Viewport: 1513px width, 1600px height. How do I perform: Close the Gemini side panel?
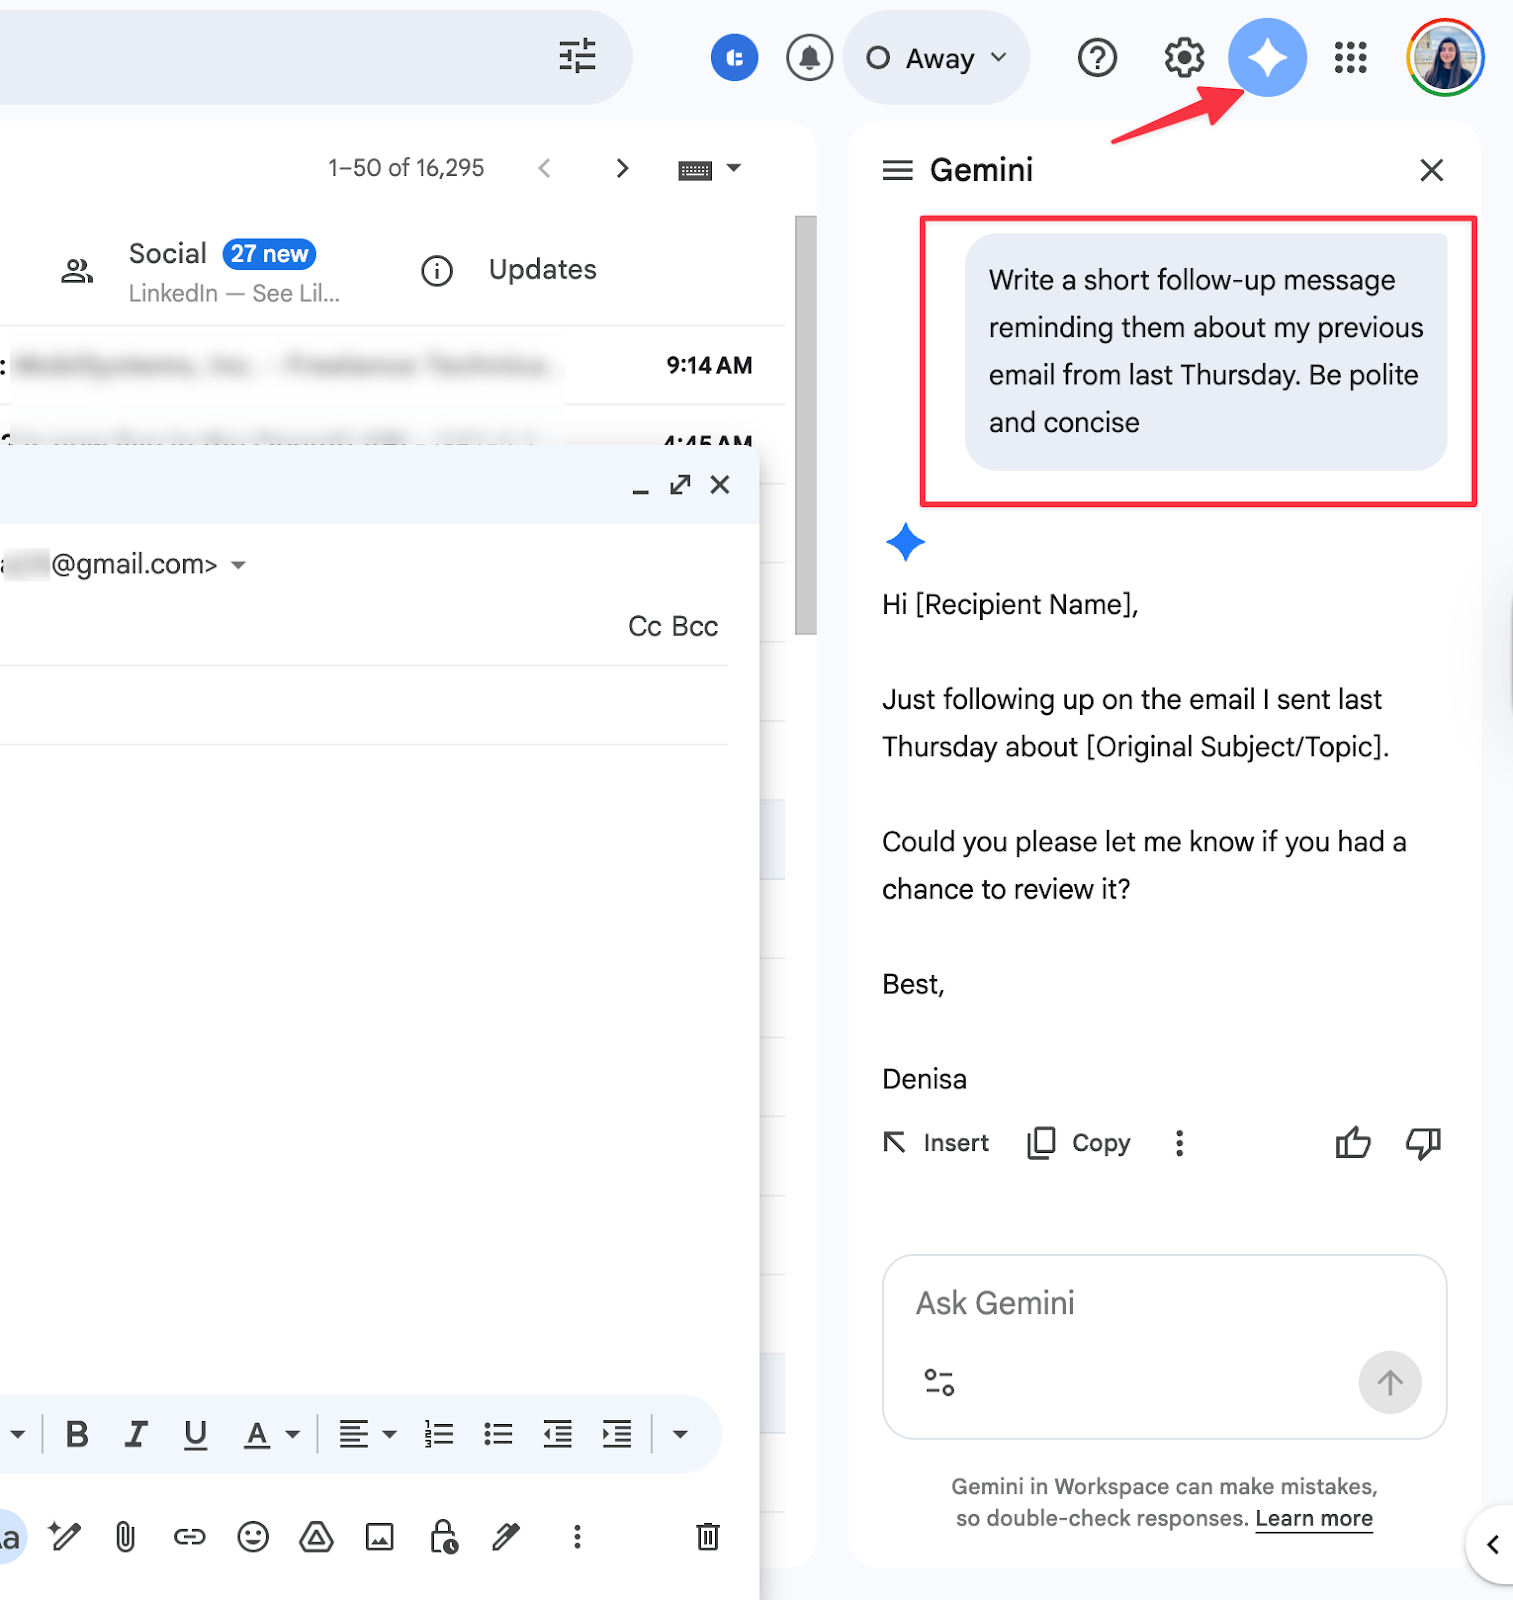point(1432,170)
